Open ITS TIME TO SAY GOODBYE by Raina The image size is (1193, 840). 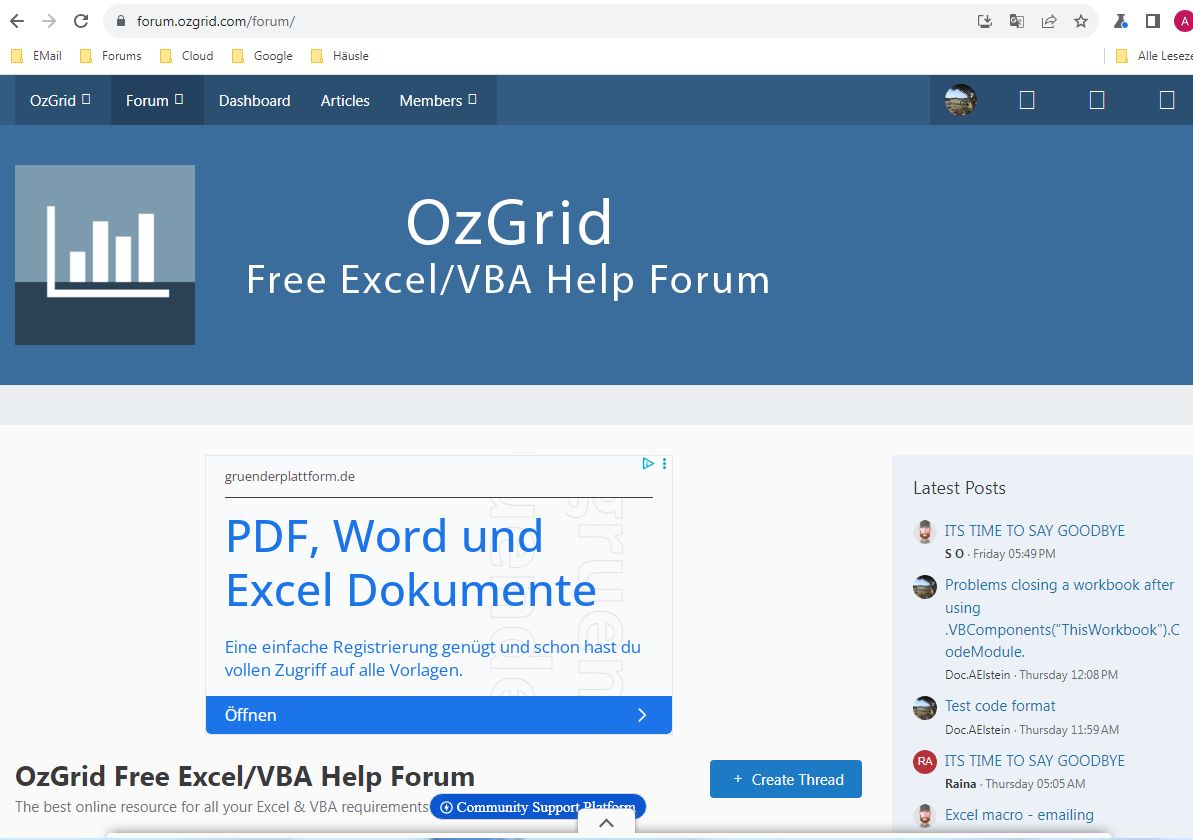(1034, 760)
